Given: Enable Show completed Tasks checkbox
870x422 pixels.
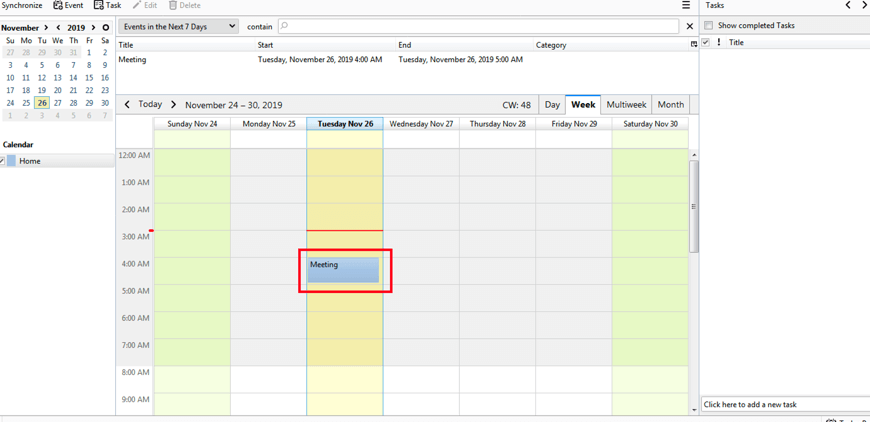Looking at the screenshot, I should (x=709, y=26).
